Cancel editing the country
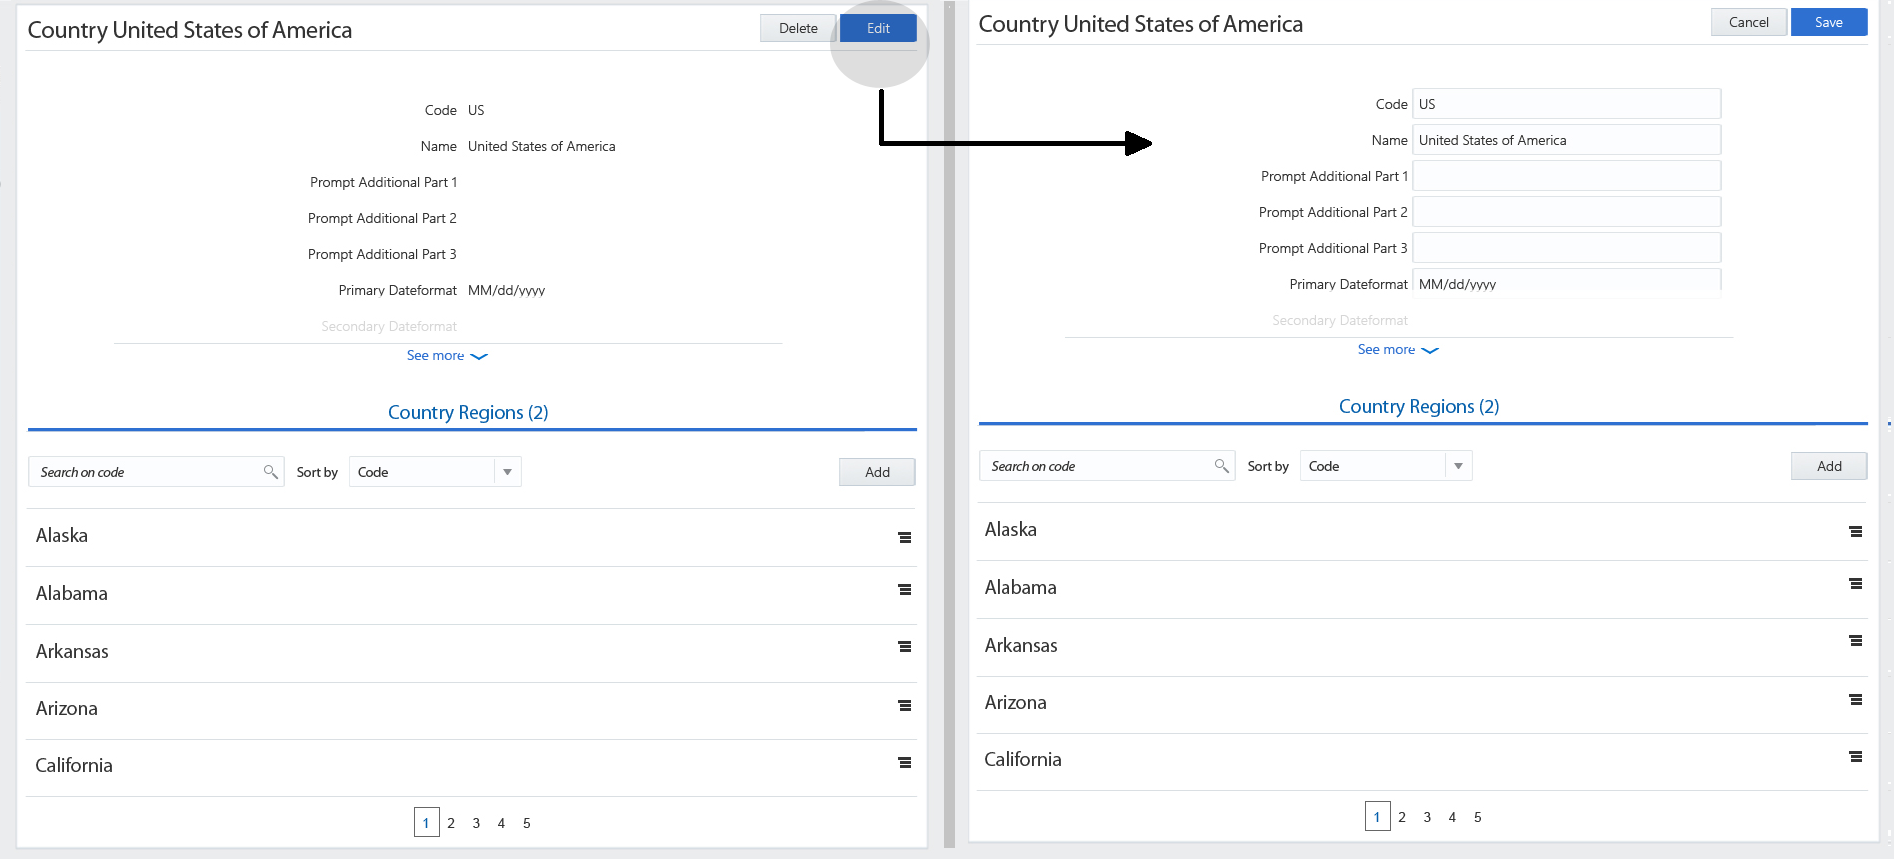 point(1748,22)
